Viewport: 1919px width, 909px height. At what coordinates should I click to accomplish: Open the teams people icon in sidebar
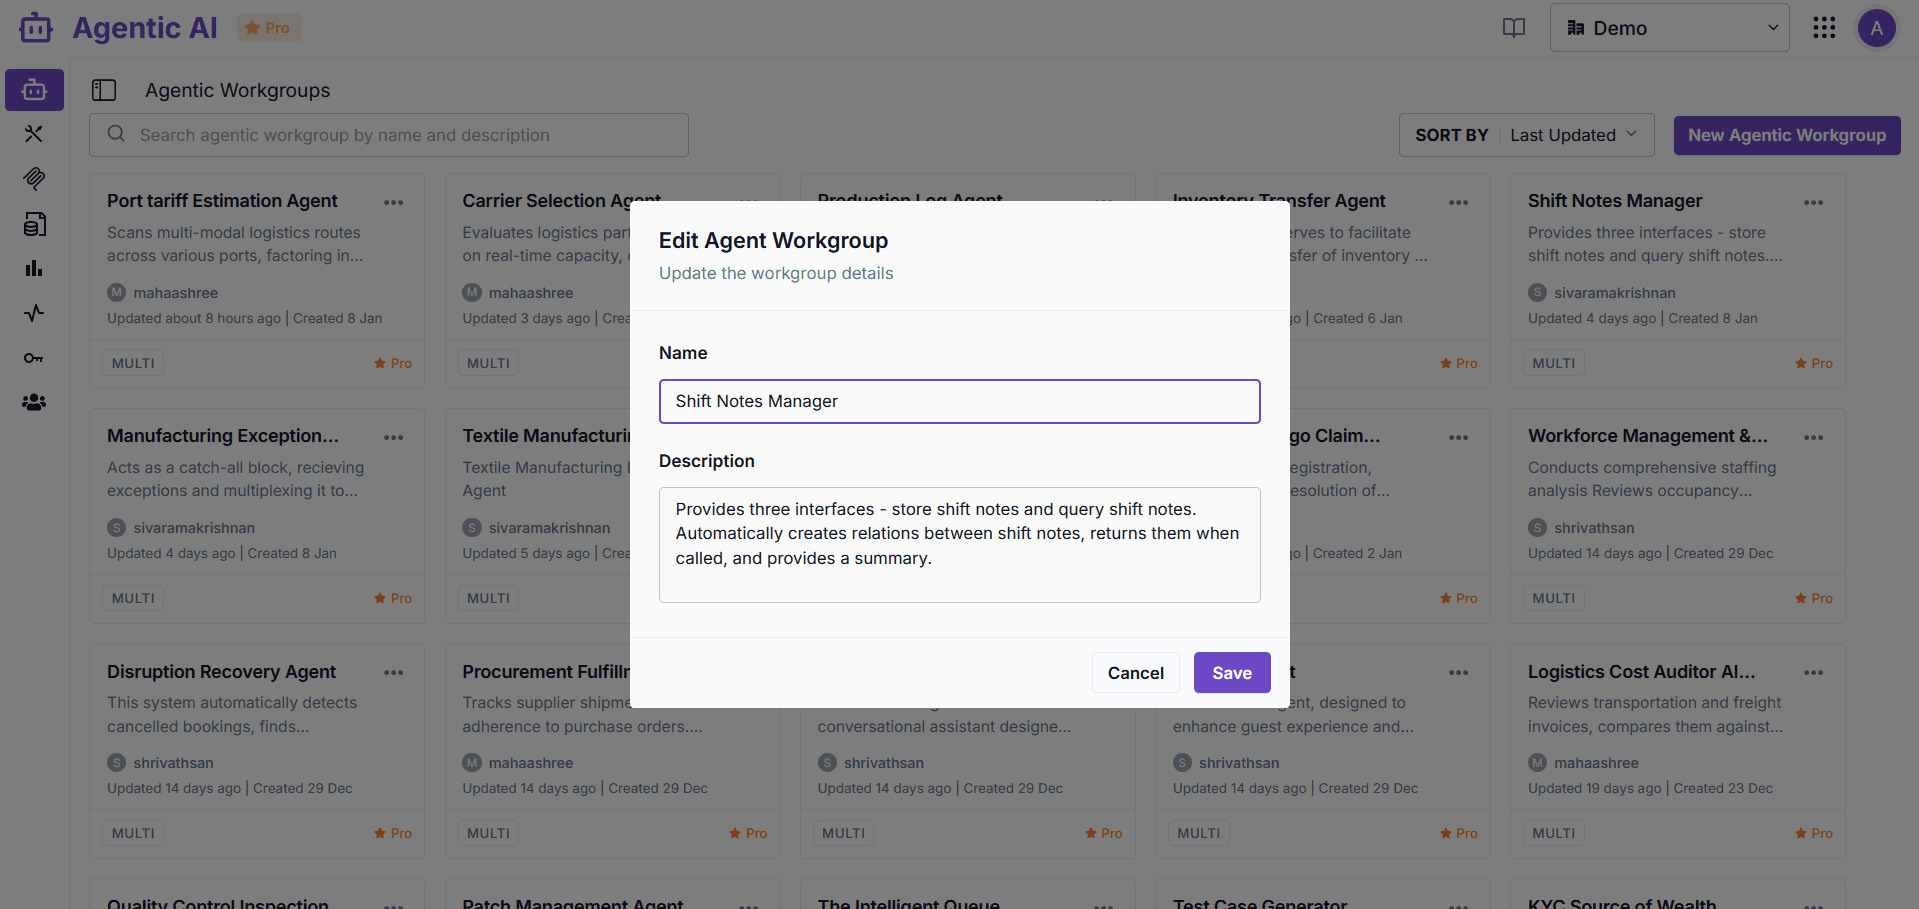[x=33, y=402]
